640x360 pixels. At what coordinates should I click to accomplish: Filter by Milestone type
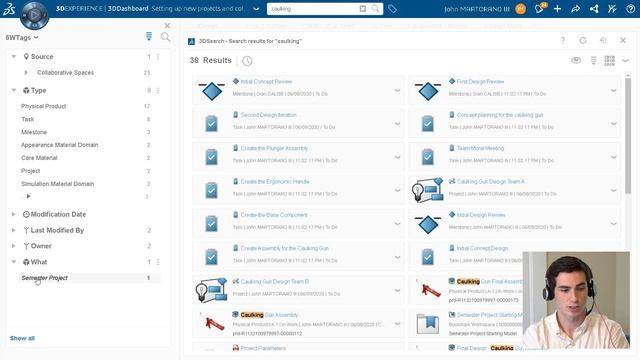pos(34,132)
